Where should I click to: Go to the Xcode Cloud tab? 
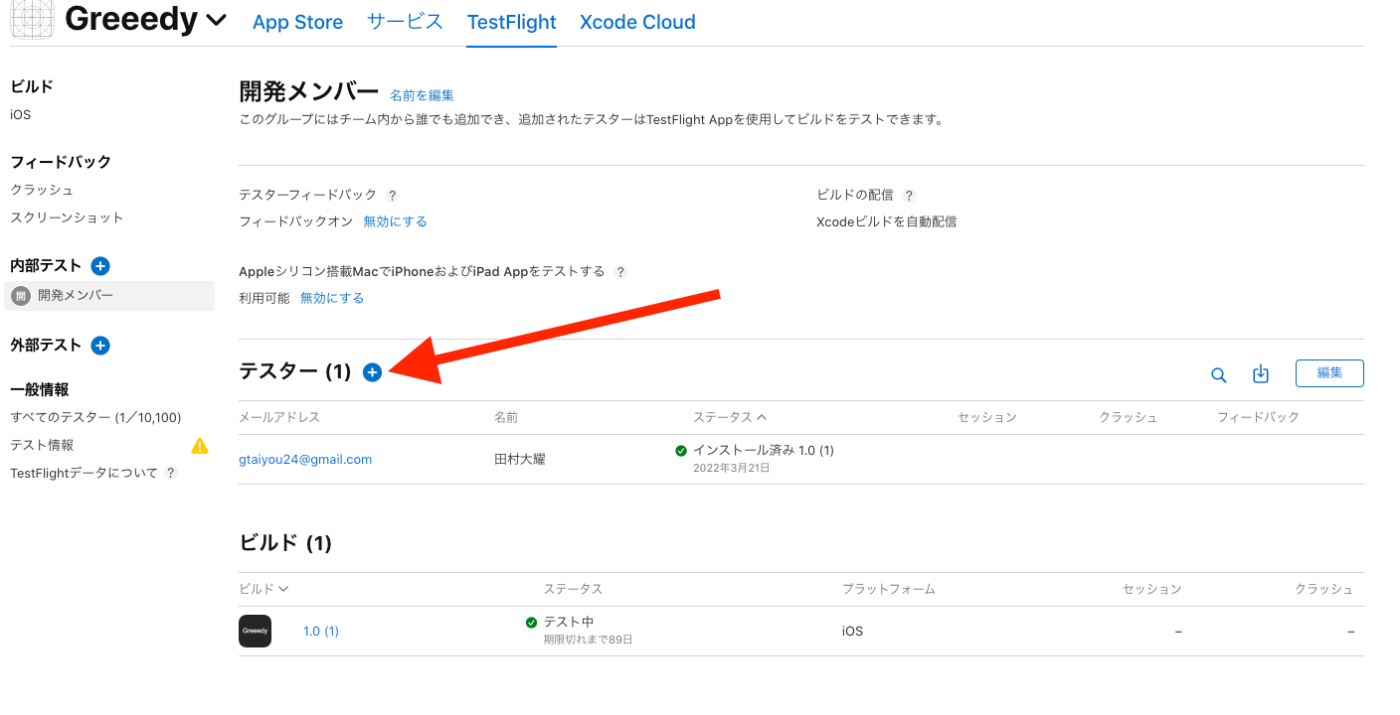(x=638, y=22)
